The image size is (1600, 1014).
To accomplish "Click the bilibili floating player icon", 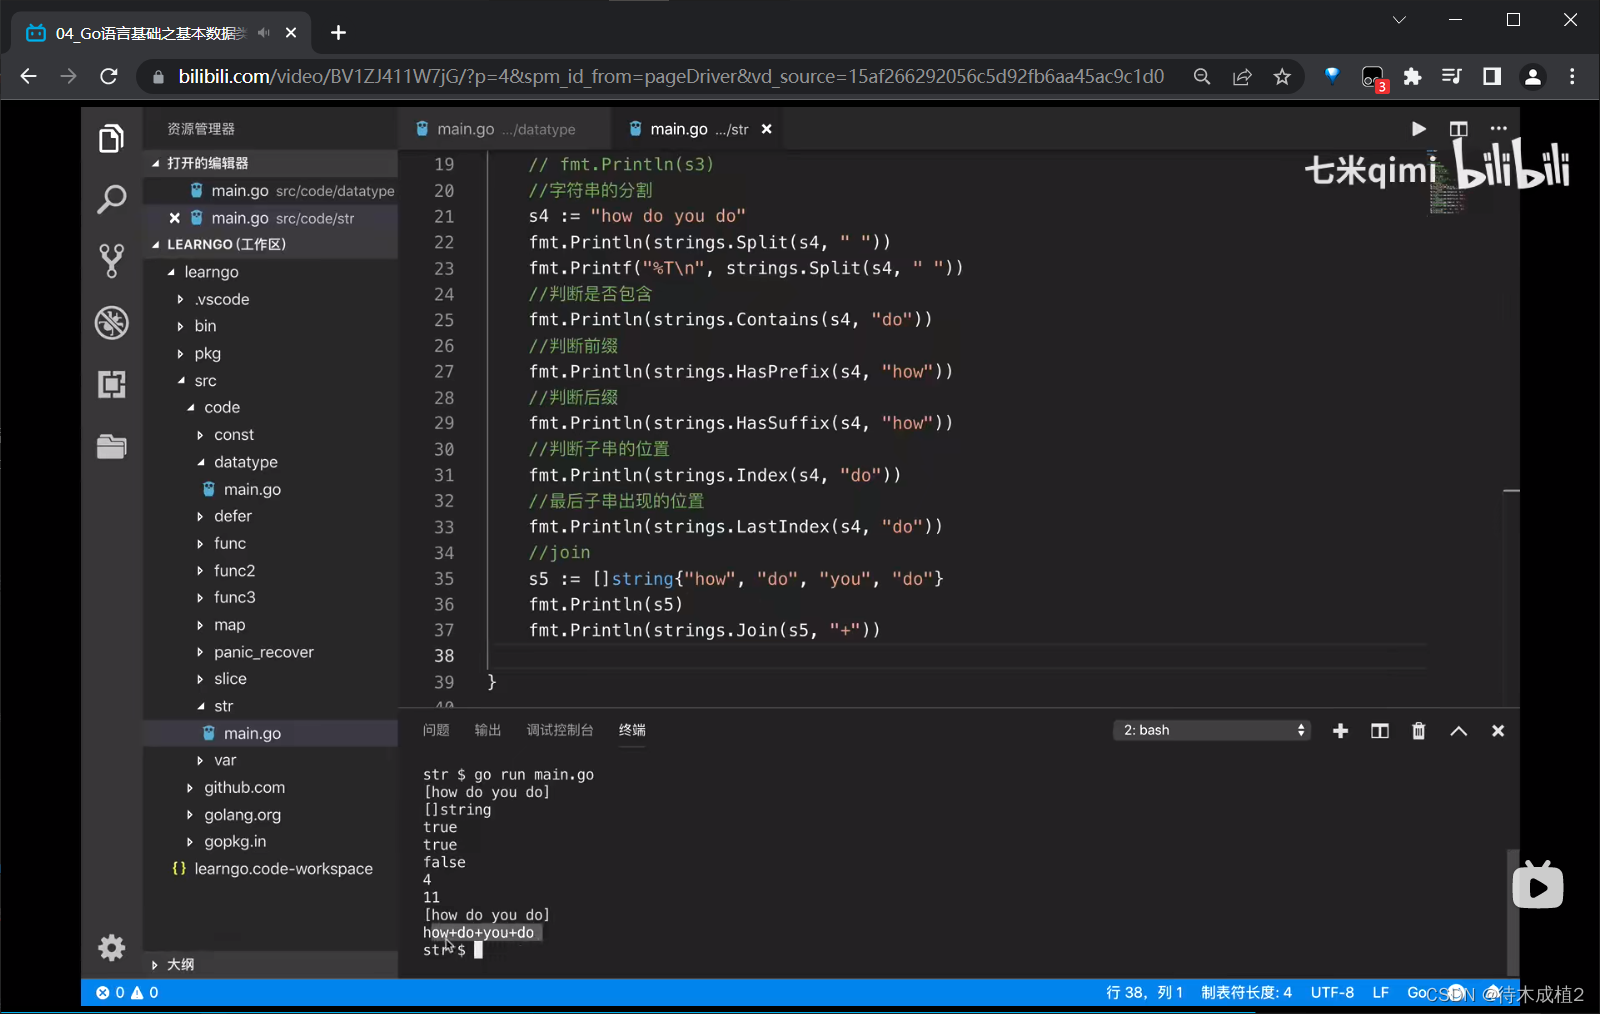I will 1538,885.
